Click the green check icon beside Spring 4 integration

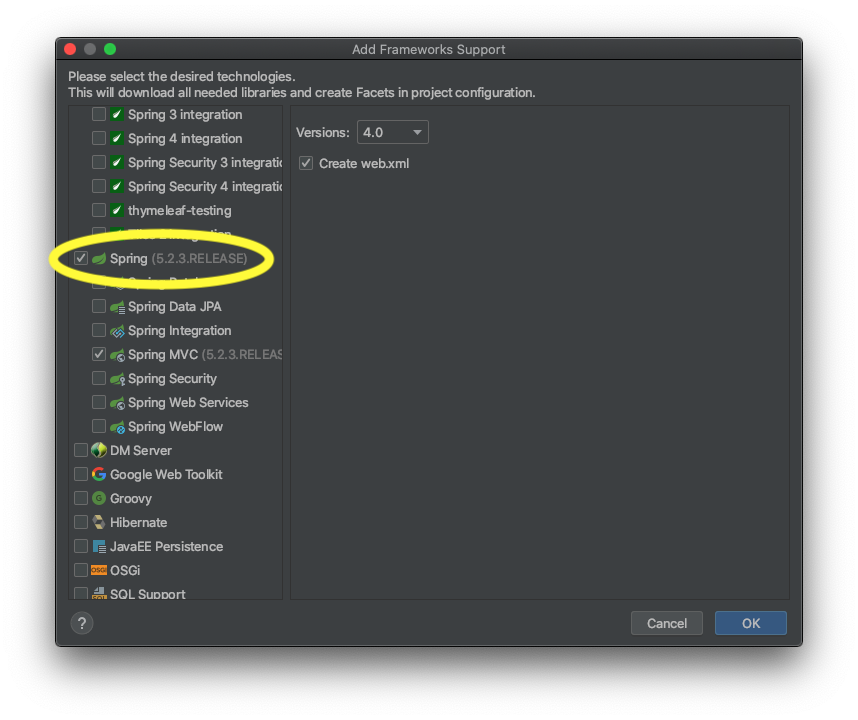click(x=117, y=138)
